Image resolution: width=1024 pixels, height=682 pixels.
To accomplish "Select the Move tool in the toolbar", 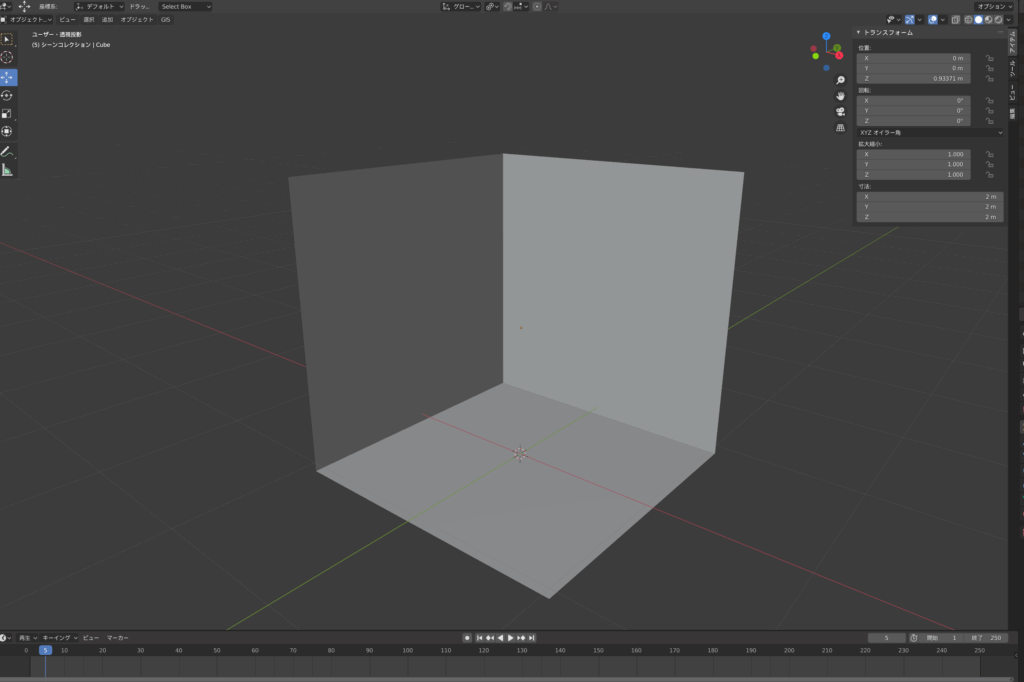I will (8, 77).
